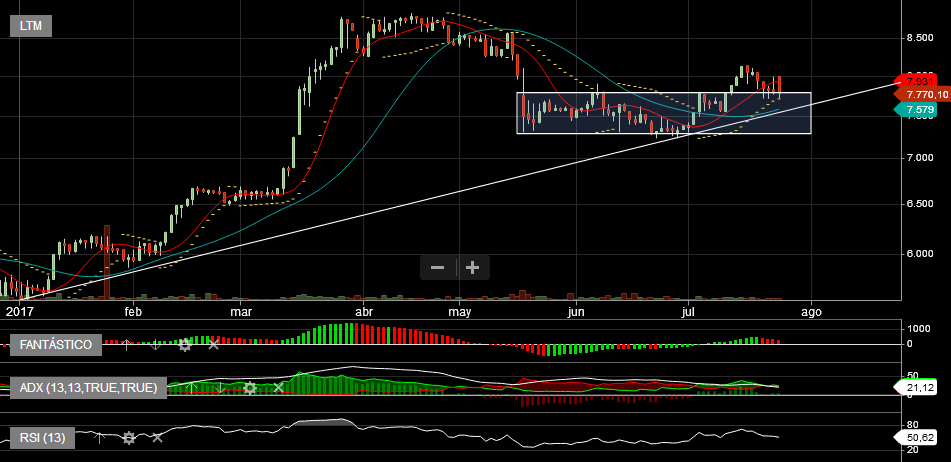Zoom out with the minus button
The height and width of the screenshot is (462, 951).
pyautogui.click(x=438, y=267)
